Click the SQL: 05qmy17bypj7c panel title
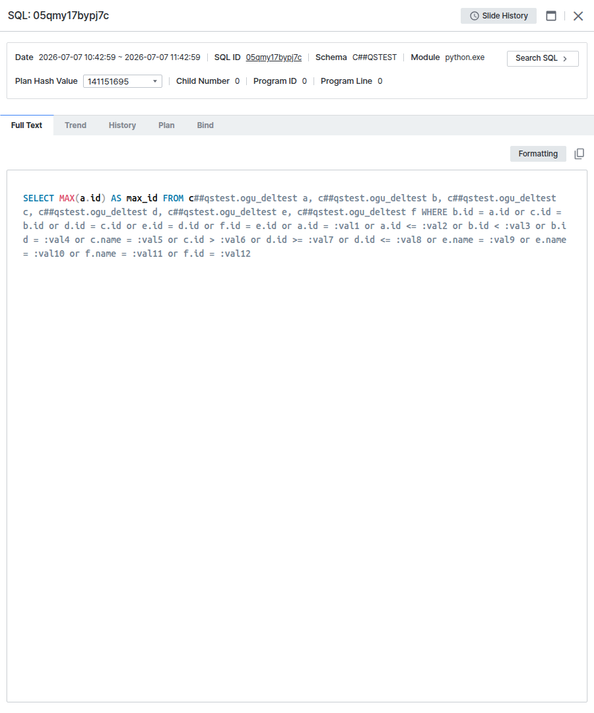The image size is (594, 713). tap(58, 15)
